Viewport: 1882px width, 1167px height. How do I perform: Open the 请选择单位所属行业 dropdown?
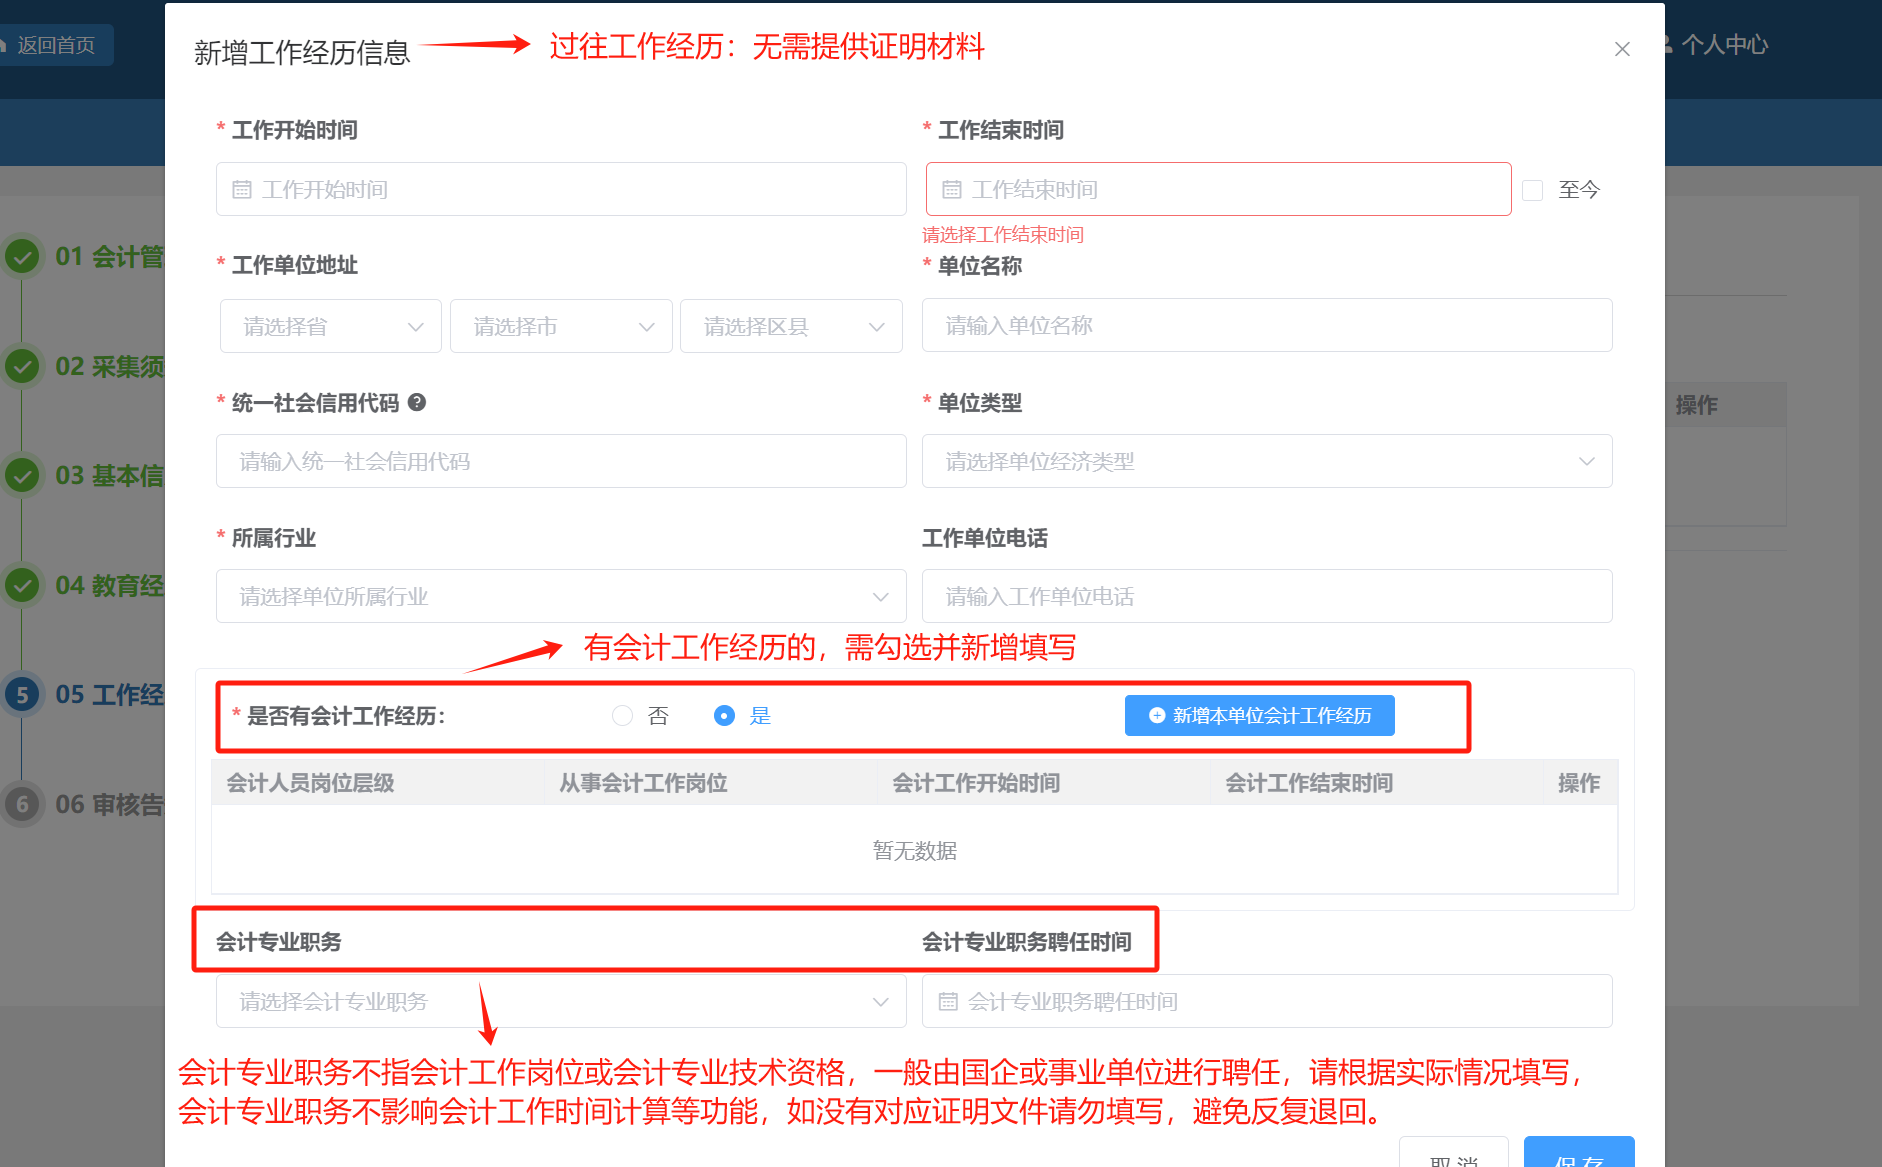coord(561,597)
